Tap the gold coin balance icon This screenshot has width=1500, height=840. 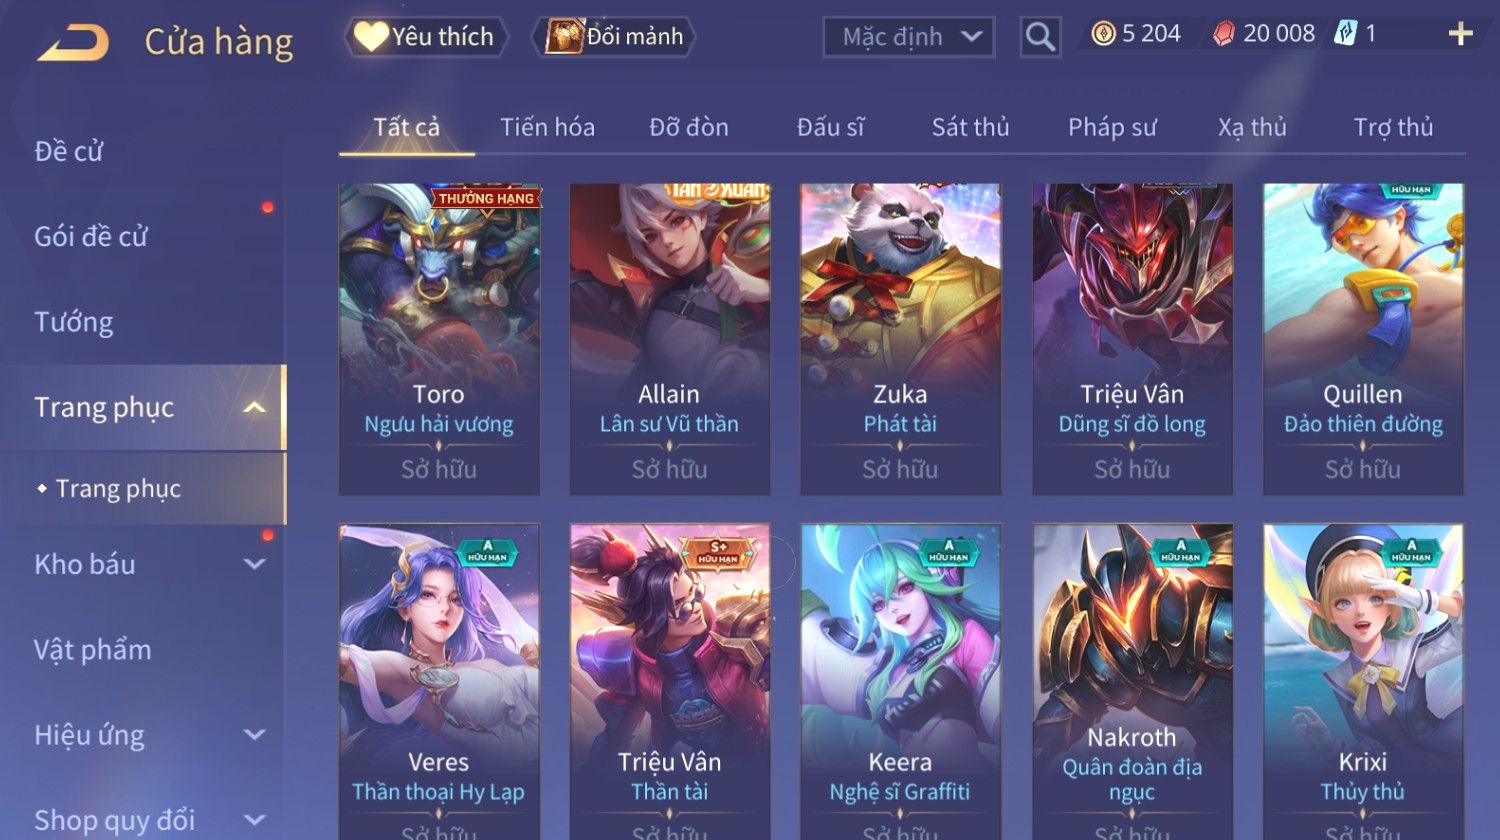point(1103,34)
